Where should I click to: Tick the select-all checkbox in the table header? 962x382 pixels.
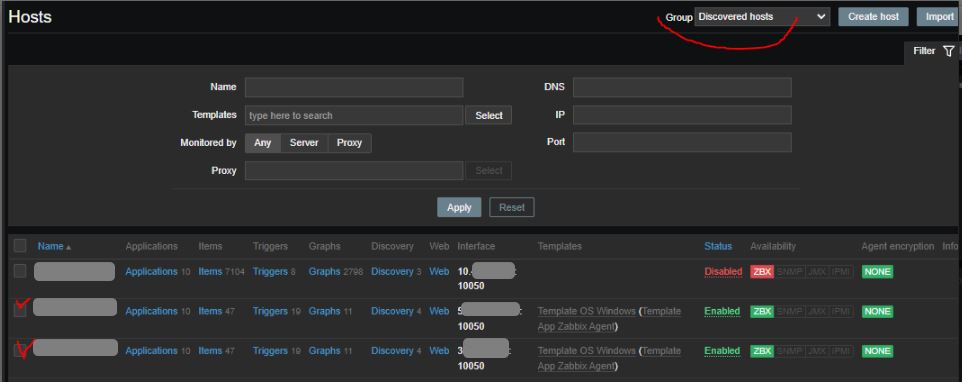point(20,246)
